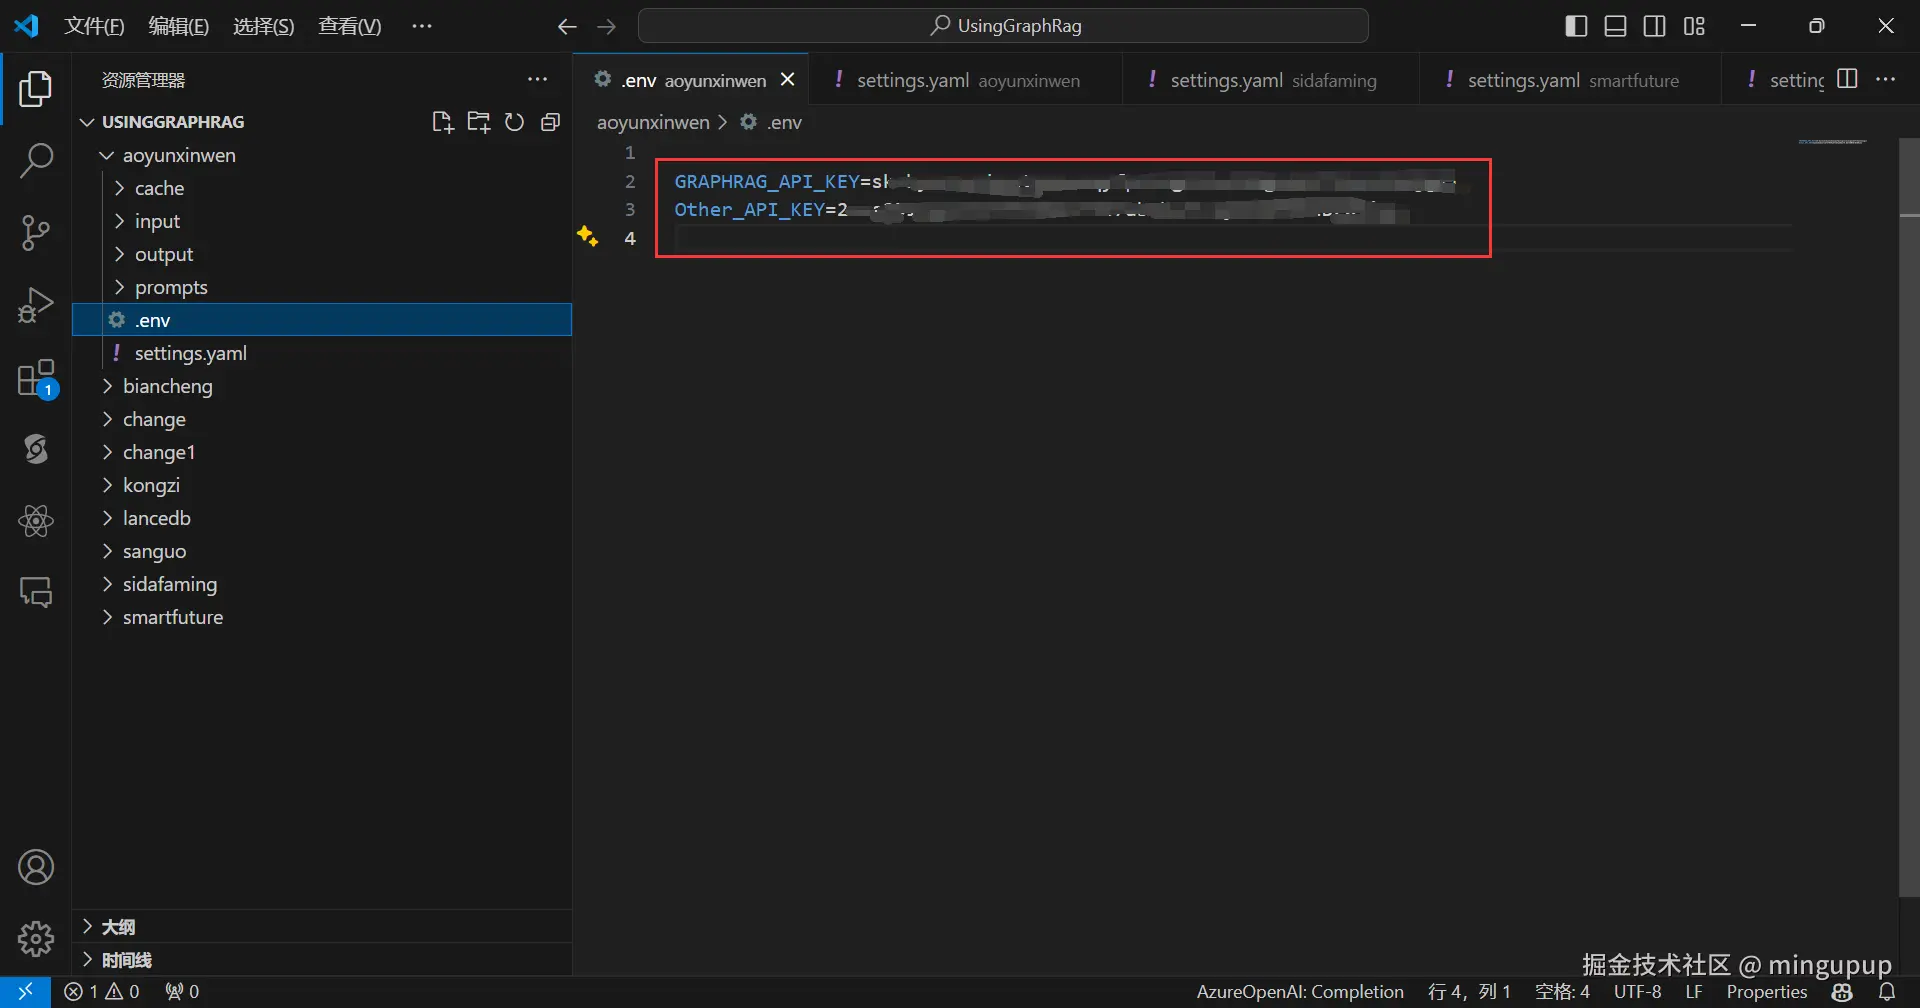Viewport: 1920px width, 1008px height.
Task: Expand the smartfuture folder
Action: pyautogui.click(x=107, y=618)
